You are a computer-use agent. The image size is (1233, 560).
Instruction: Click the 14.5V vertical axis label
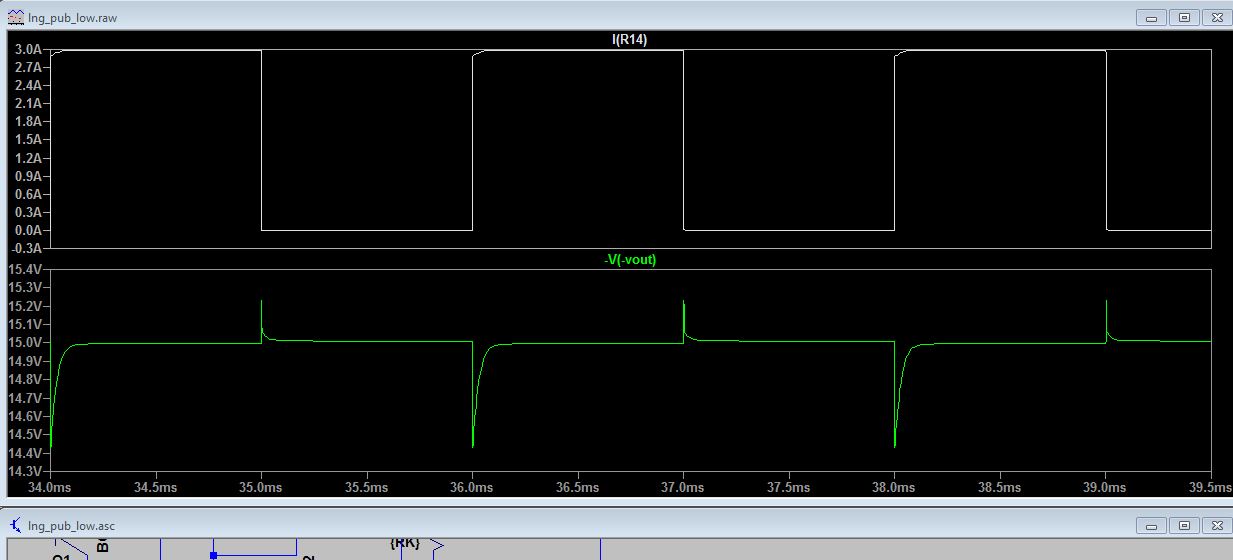coord(24,434)
